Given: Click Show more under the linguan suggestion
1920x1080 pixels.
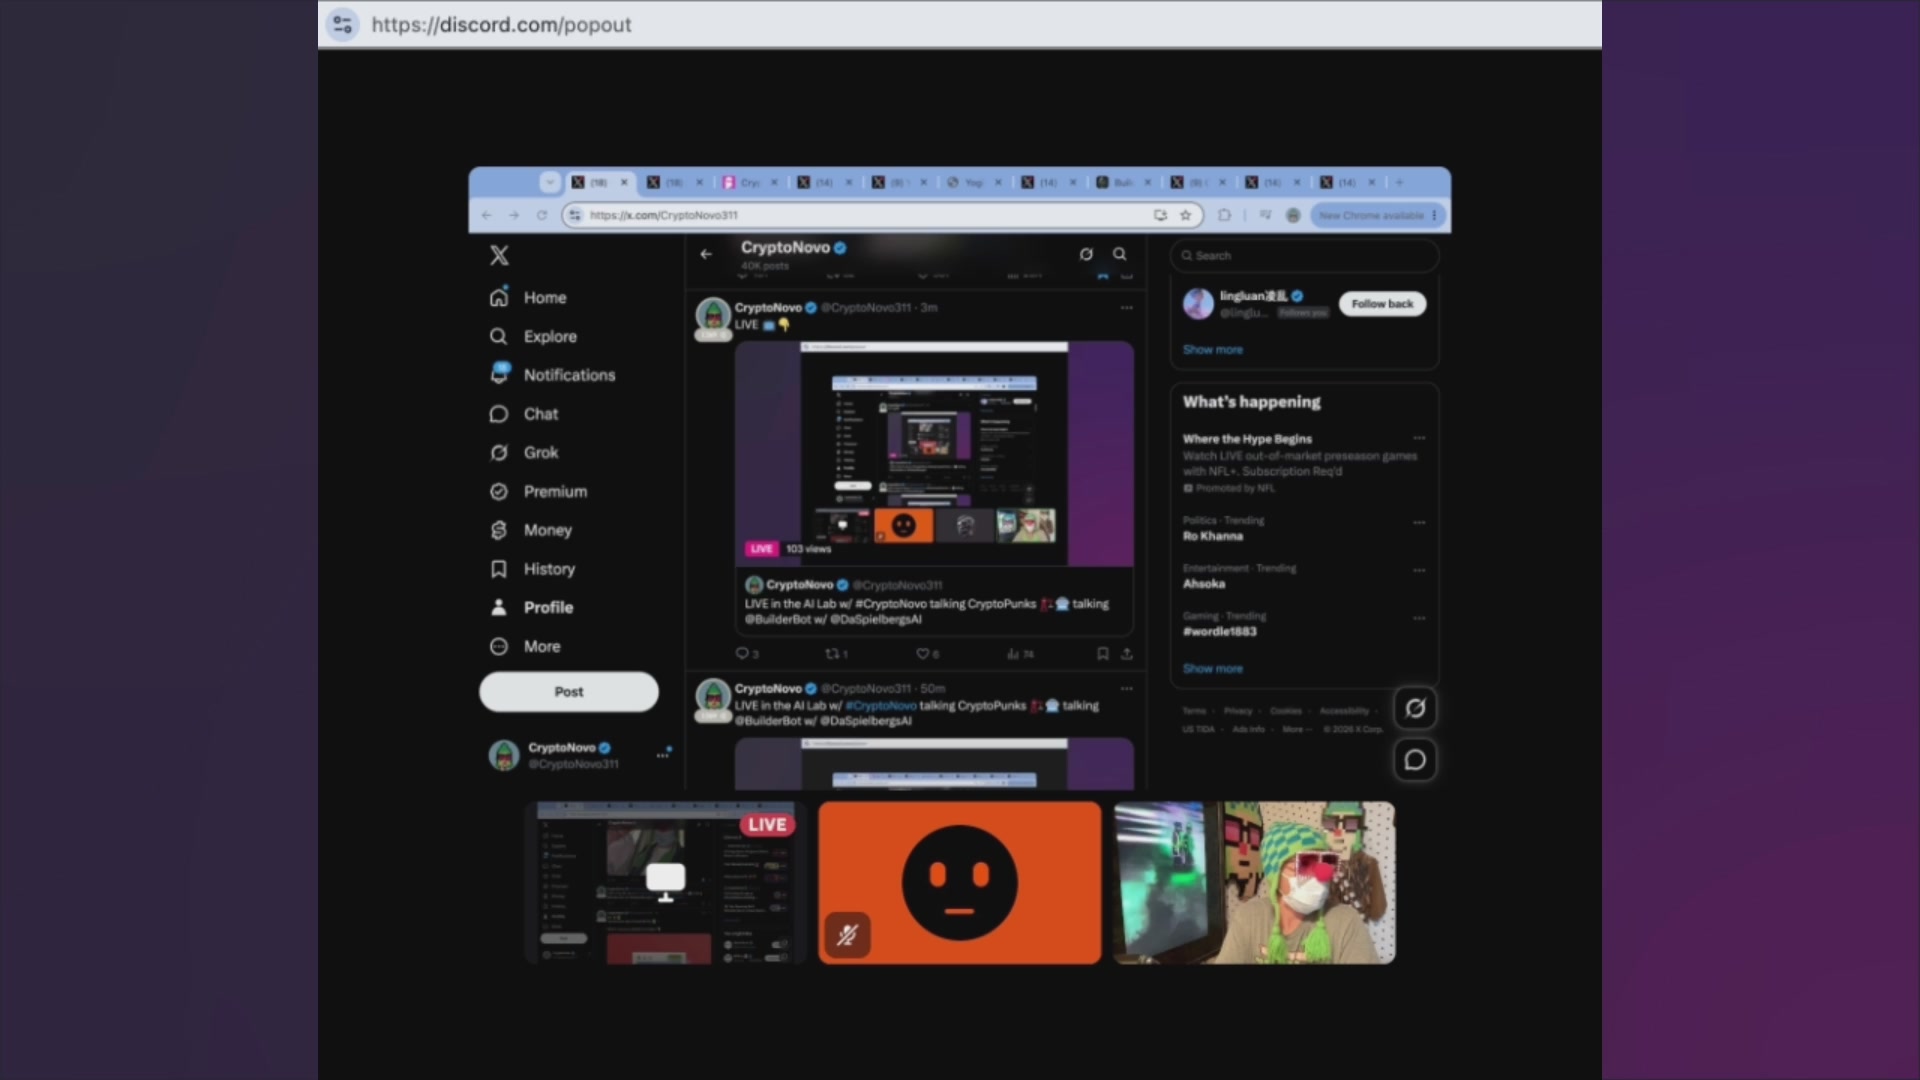Looking at the screenshot, I should click(1212, 350).
